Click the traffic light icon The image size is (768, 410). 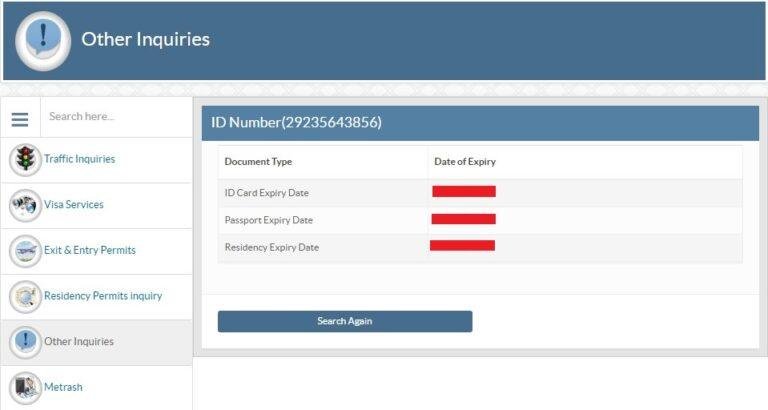tap(24, 159)
